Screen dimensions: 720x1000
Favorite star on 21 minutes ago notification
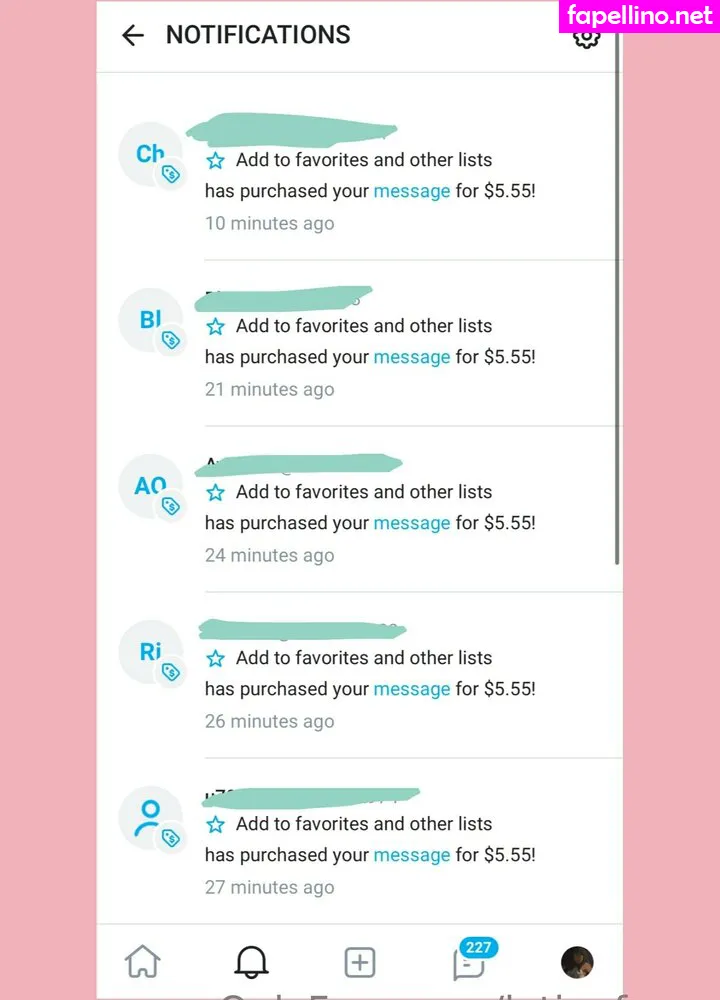click(x=215, y=326)
